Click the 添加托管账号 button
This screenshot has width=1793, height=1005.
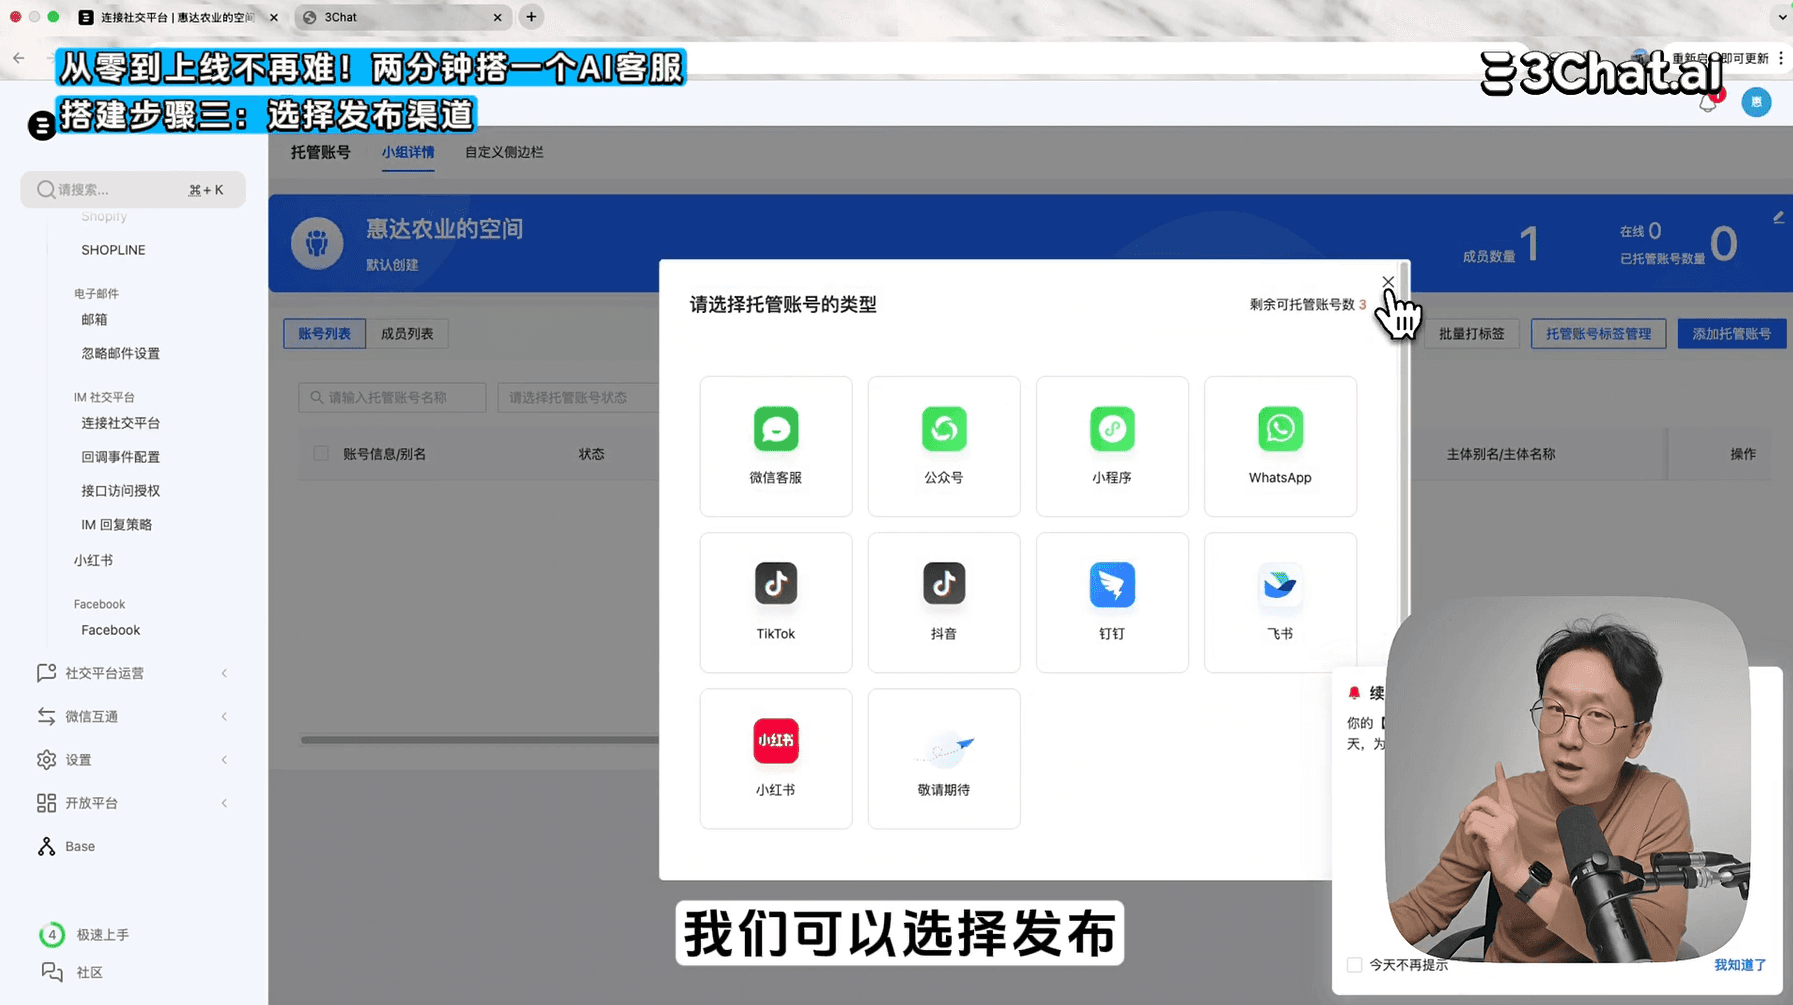(1731, 334)
